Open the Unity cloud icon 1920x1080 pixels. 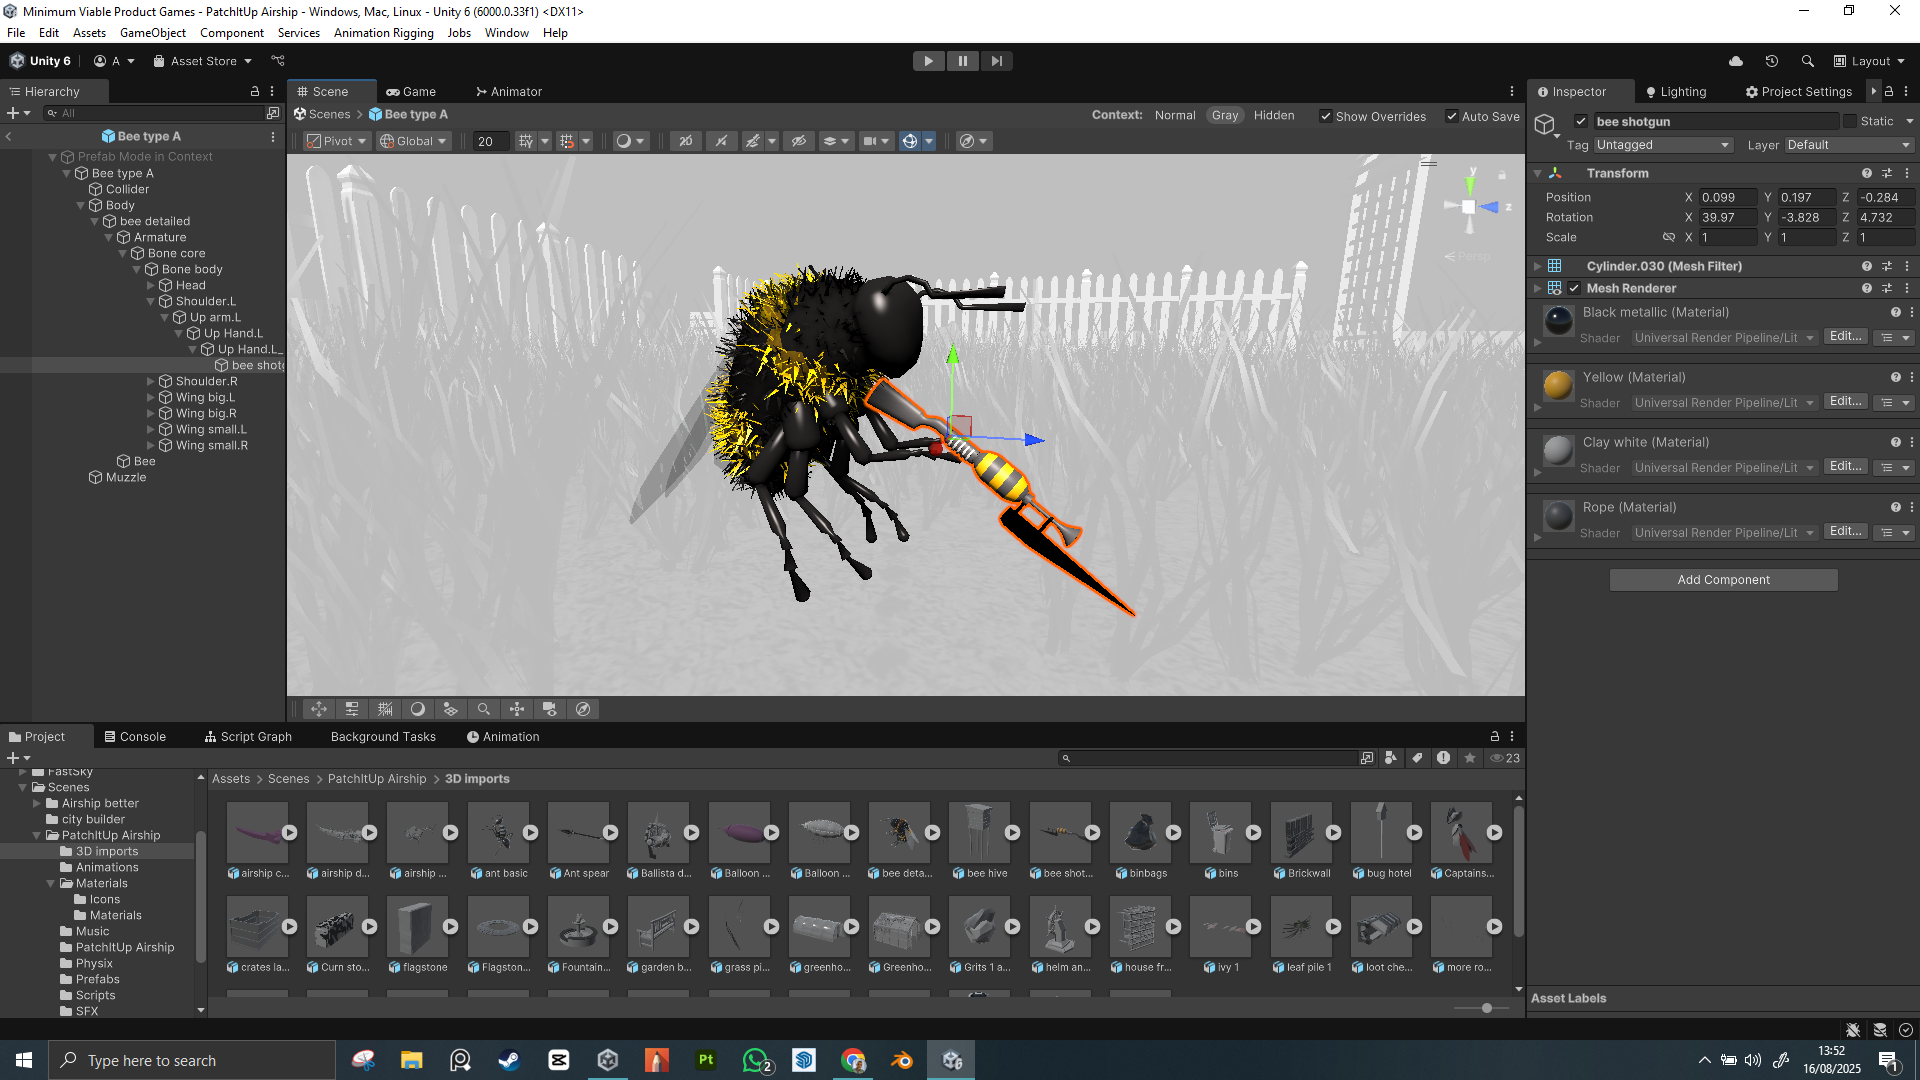coord(1736,61)
